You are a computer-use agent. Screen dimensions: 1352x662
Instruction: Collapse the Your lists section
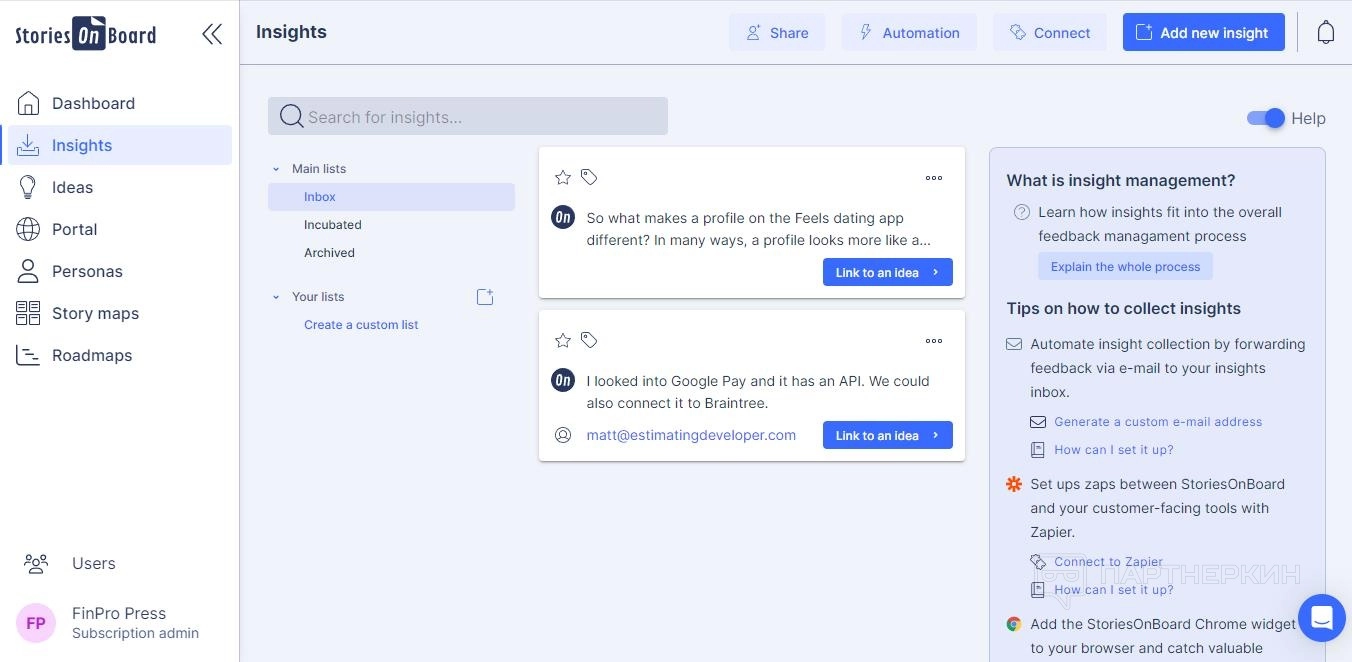tap(277, 297)
